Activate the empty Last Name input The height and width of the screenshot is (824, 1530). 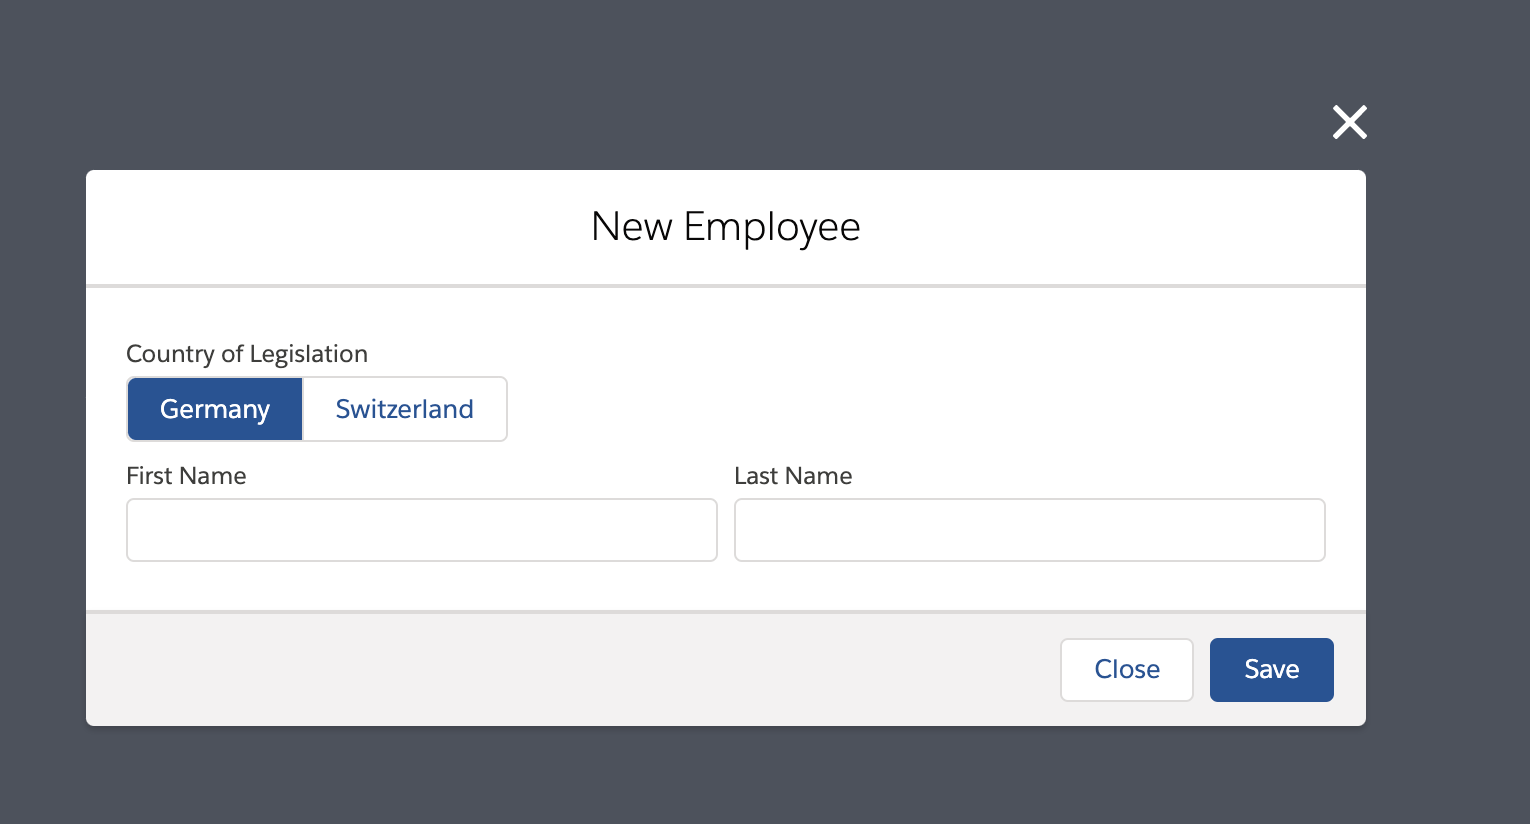(x=1029, y=530)
